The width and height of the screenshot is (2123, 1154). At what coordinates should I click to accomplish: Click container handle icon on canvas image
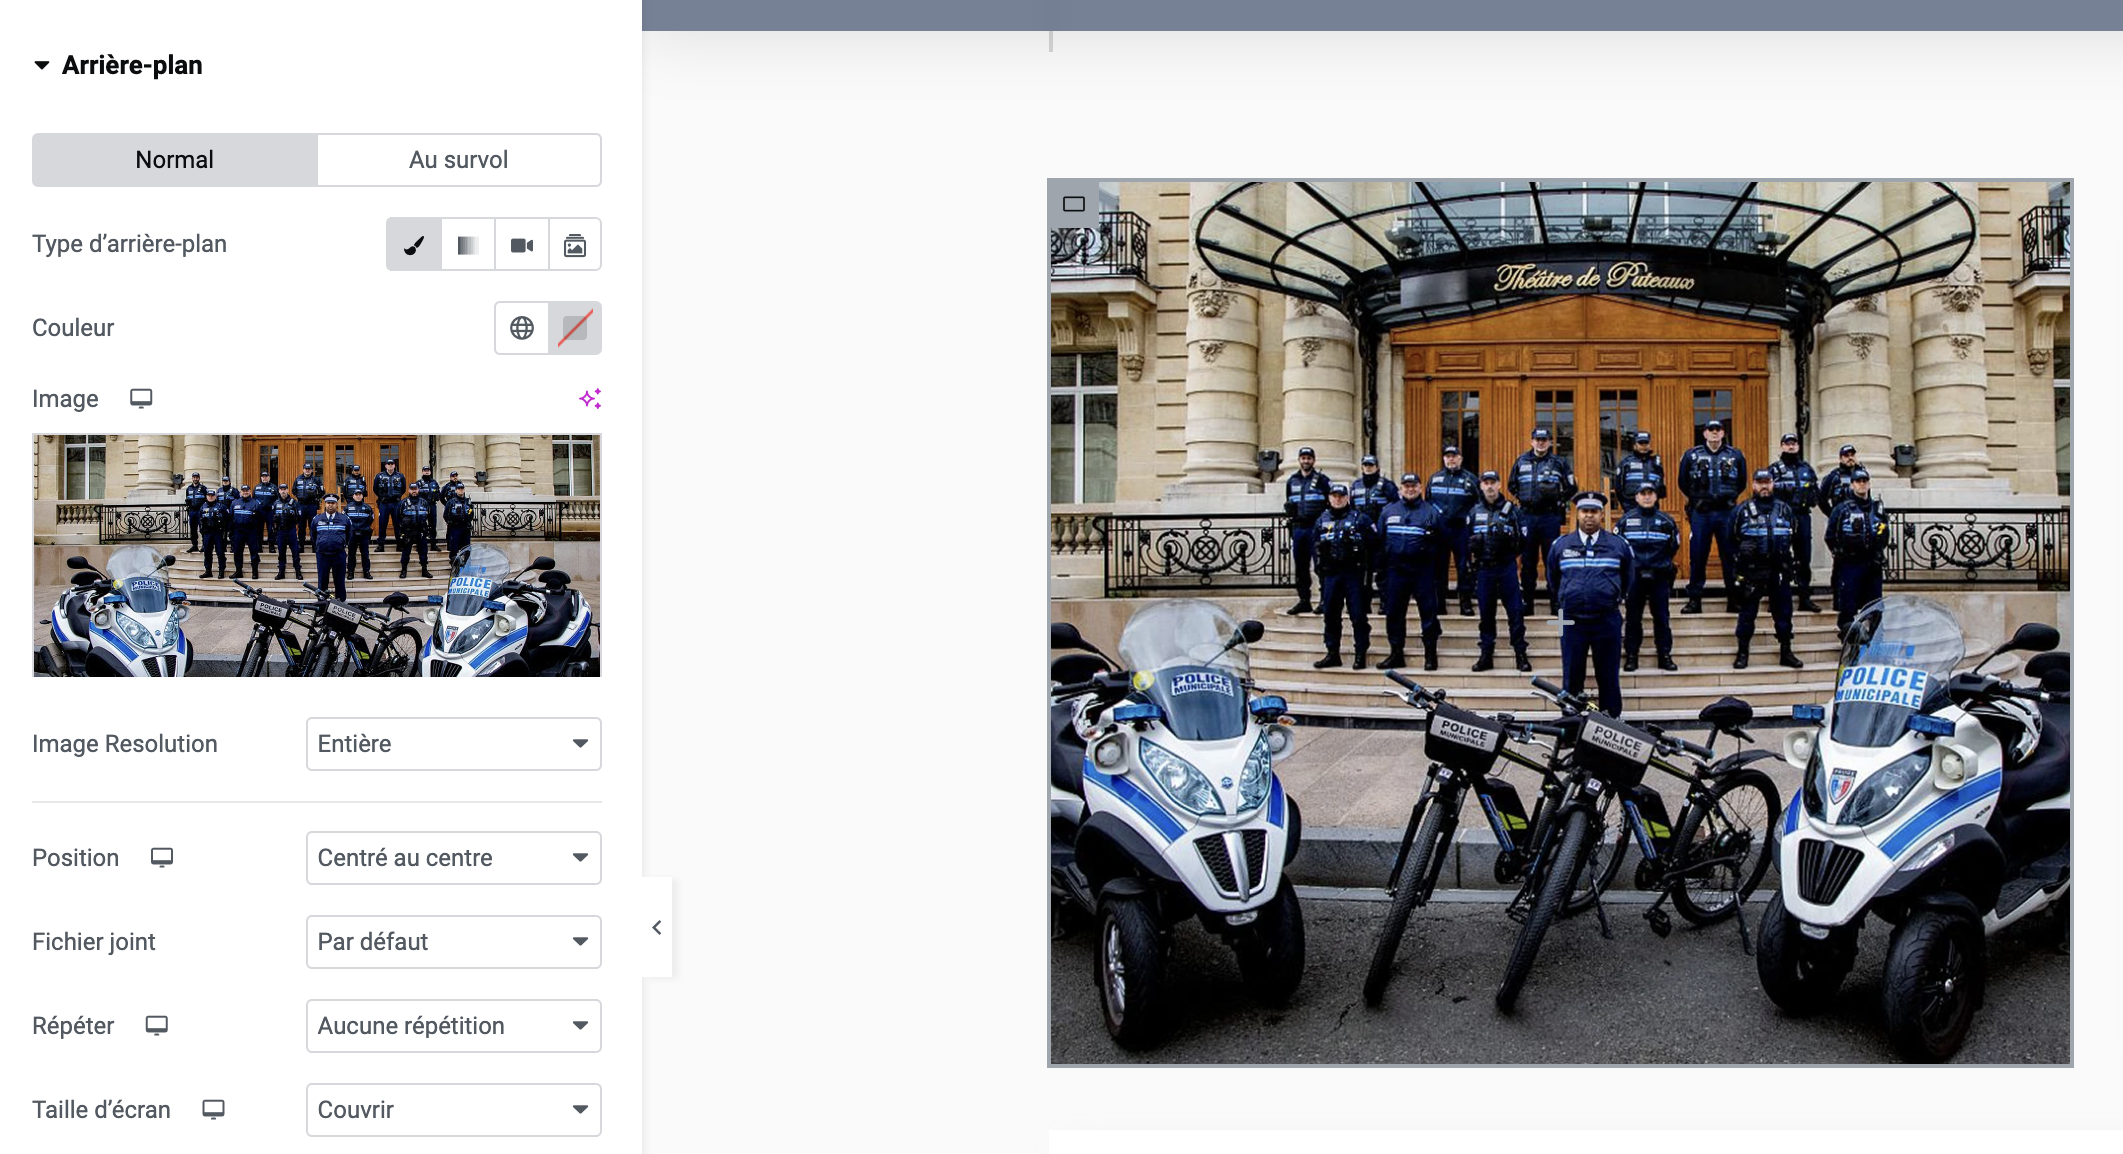point(1074,204)
